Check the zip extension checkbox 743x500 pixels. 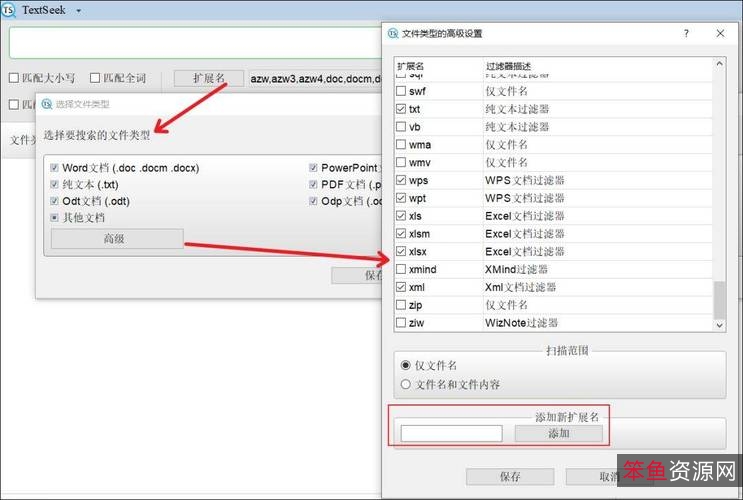point(401,305)
